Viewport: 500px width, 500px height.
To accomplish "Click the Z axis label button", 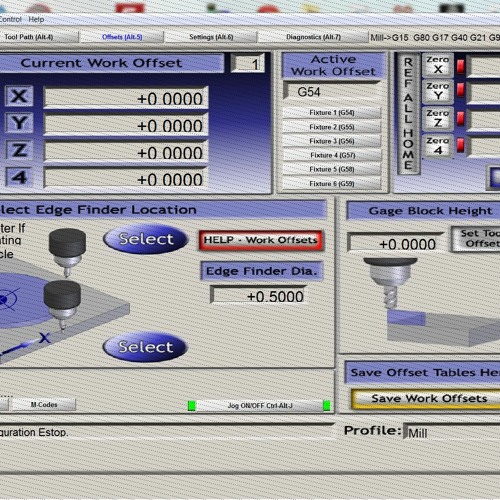I will click(19, 150).
